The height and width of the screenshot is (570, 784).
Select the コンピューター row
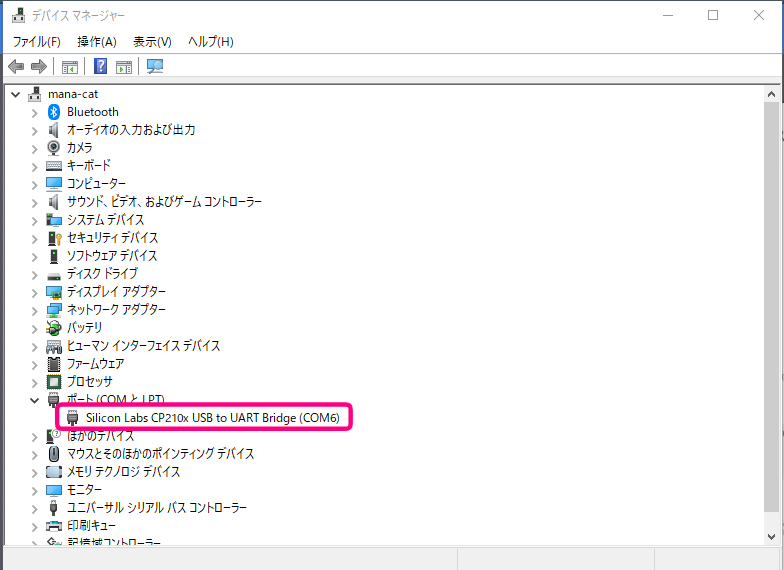pos(96,184)
